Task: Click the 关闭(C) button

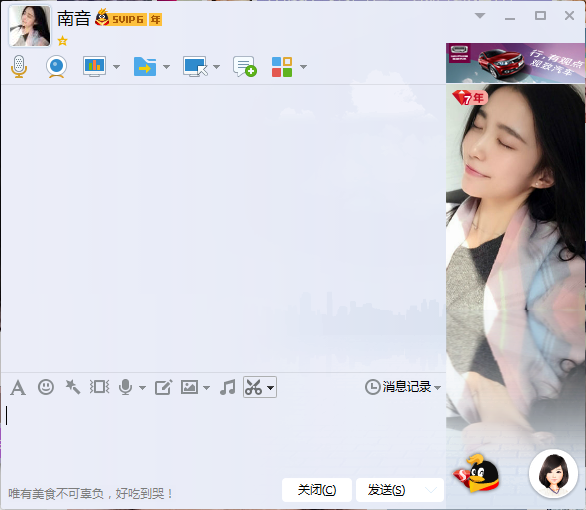Action: [317, 490]
